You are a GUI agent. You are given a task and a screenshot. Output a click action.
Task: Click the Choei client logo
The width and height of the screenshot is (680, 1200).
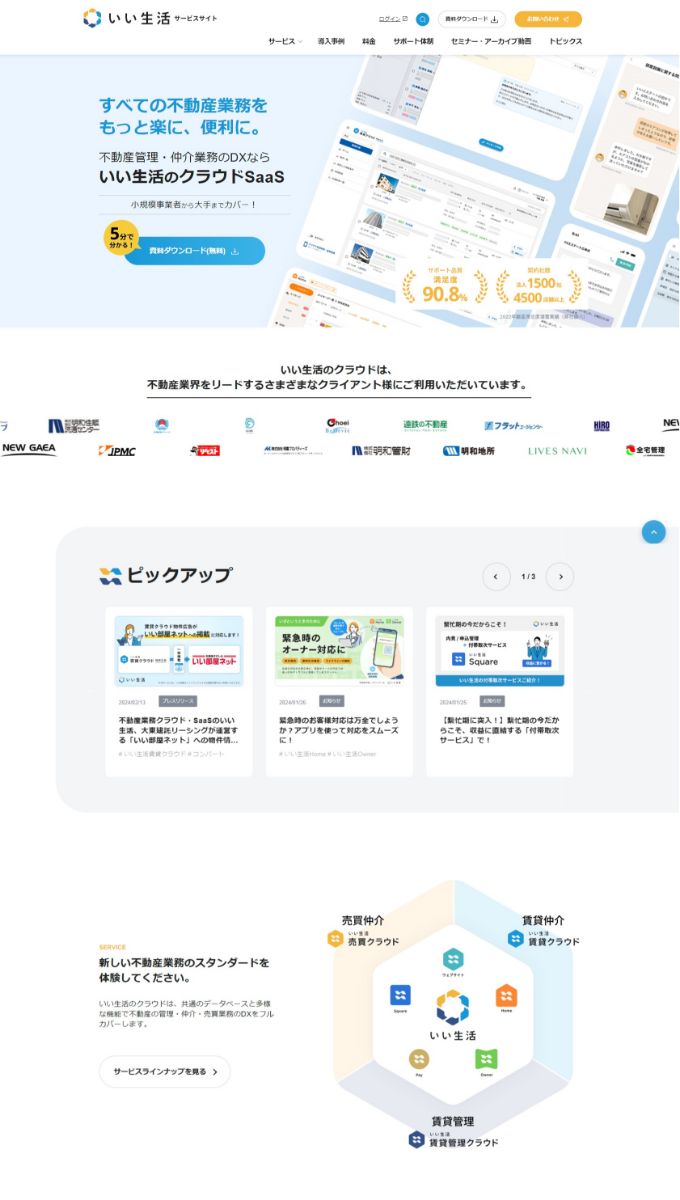click(x=337, y=425)
